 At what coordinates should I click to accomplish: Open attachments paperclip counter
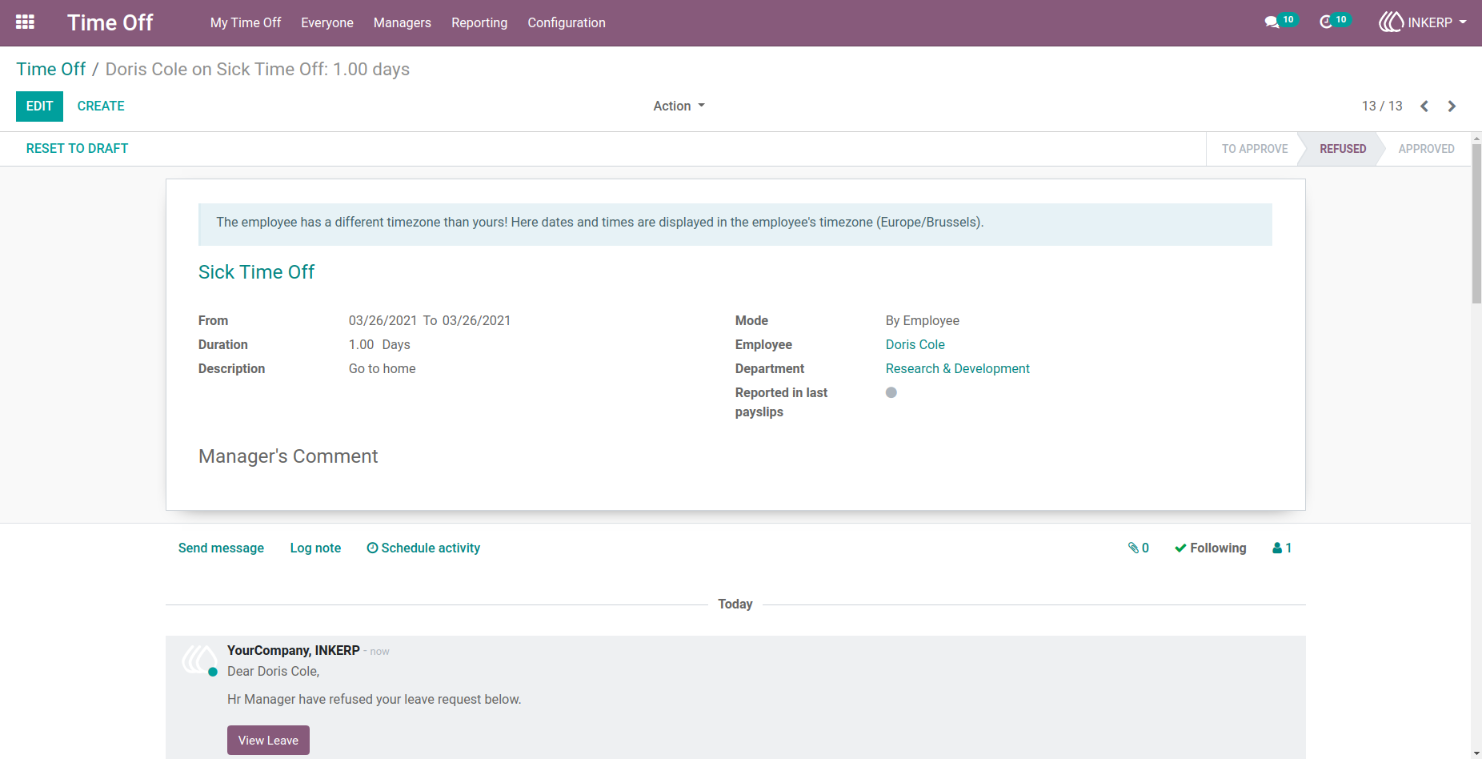[x=1138, y=548]
